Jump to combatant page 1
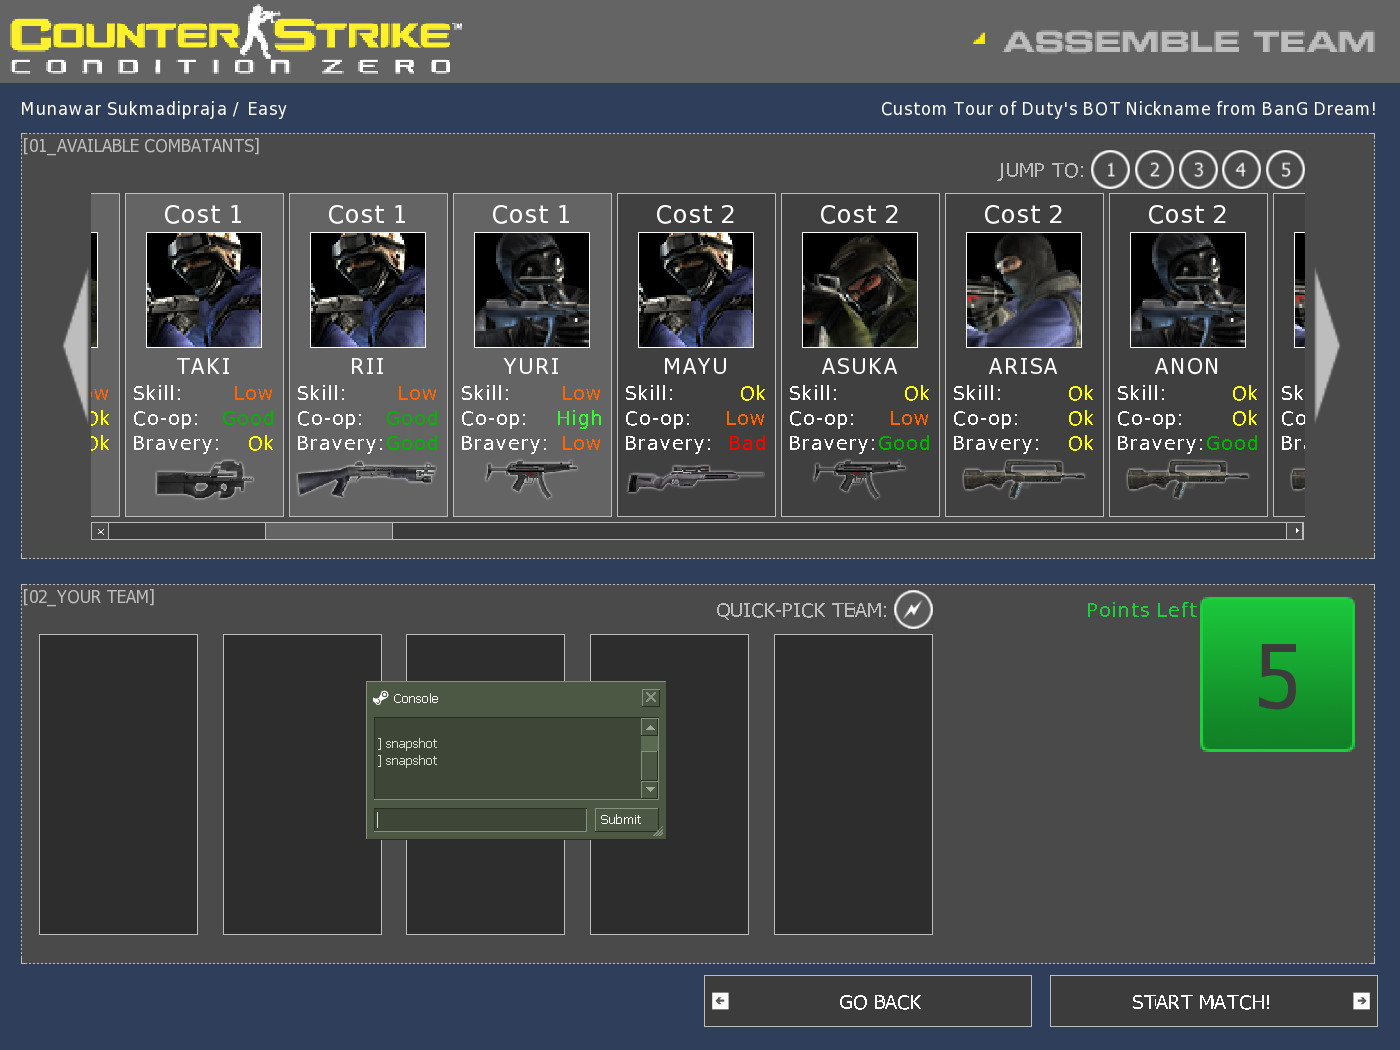The height and width of the screenshot is (1050, 1400). point(1110,170)
